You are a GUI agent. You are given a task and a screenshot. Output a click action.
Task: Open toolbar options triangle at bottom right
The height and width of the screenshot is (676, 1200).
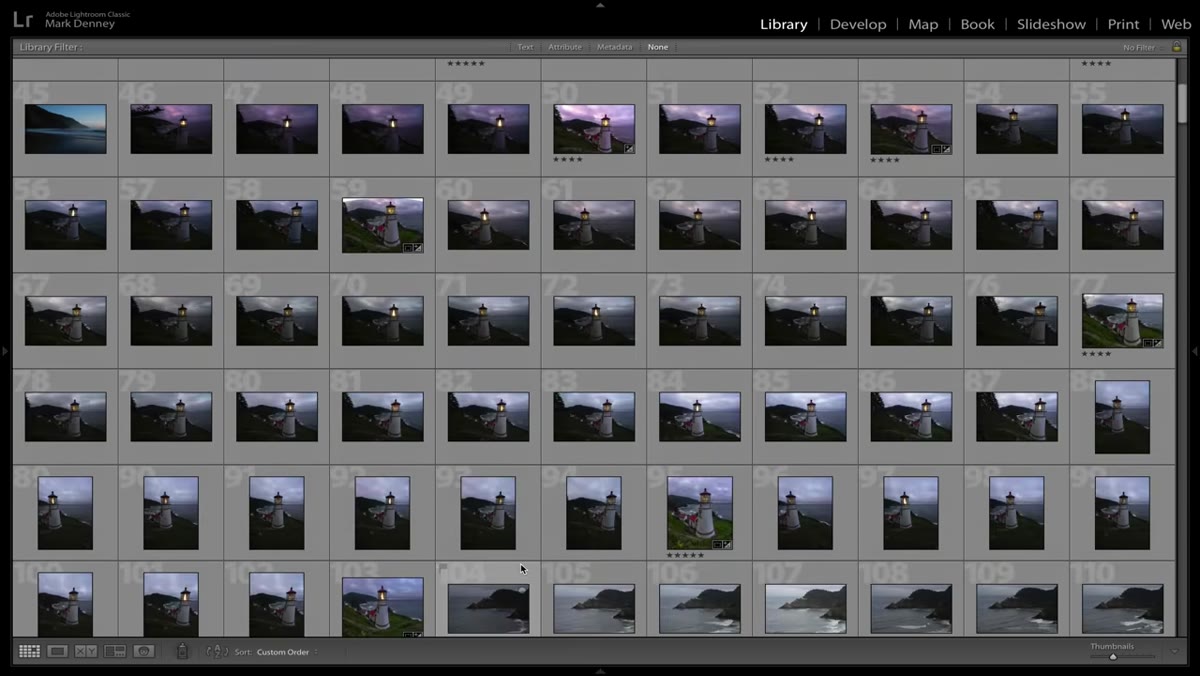tap(1175, 651)
